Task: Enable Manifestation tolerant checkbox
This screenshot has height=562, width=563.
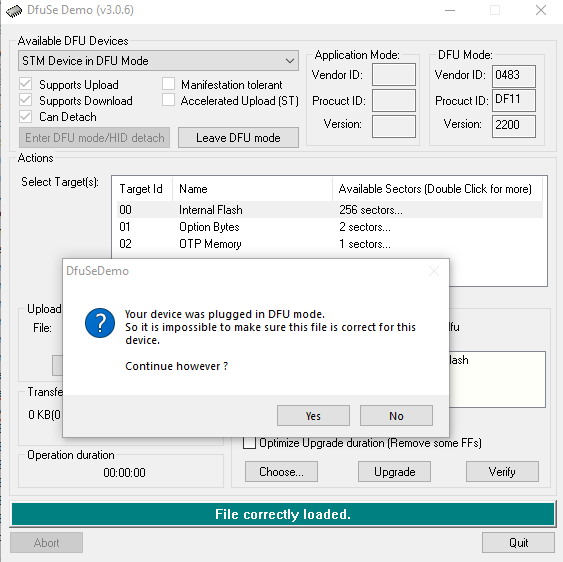Action: point(168,84)
